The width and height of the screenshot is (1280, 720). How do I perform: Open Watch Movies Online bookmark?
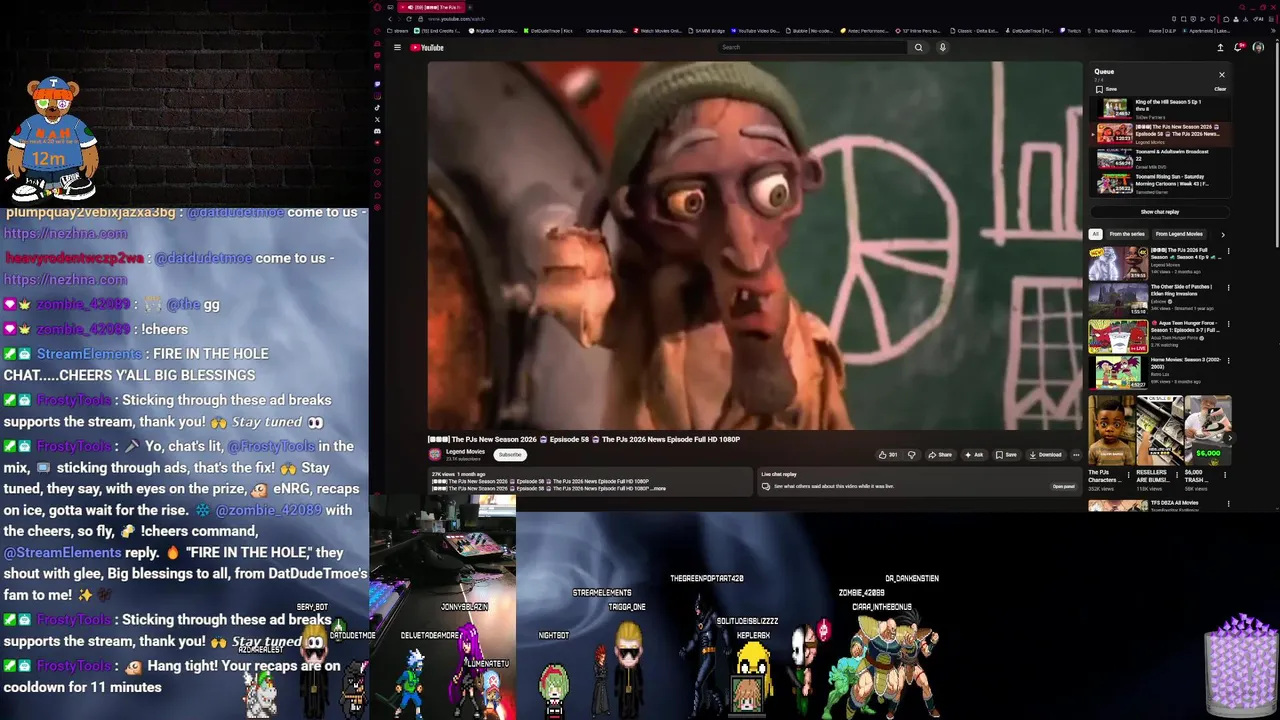click(x=657, y=31)
